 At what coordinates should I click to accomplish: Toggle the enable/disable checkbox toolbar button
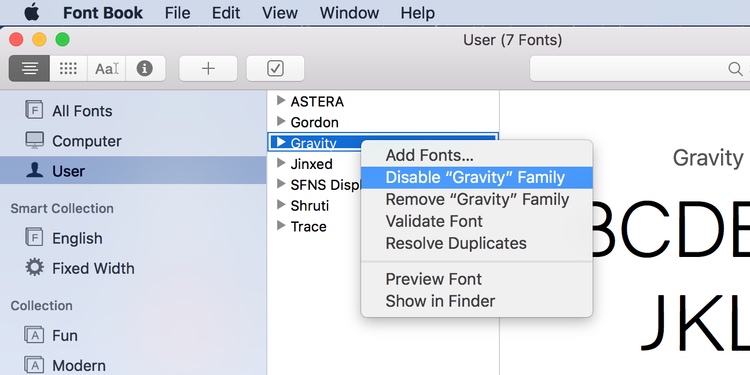tap(275, 69)
